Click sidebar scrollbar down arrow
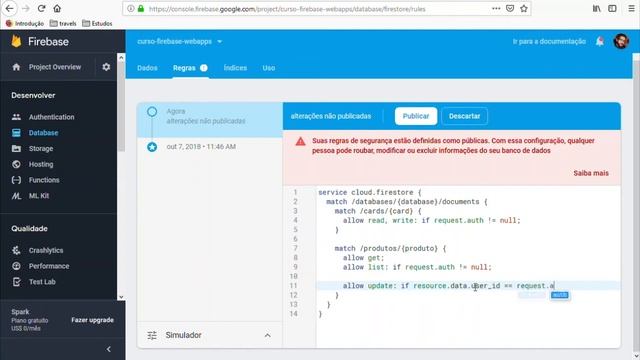 click(x=121, y=297)
